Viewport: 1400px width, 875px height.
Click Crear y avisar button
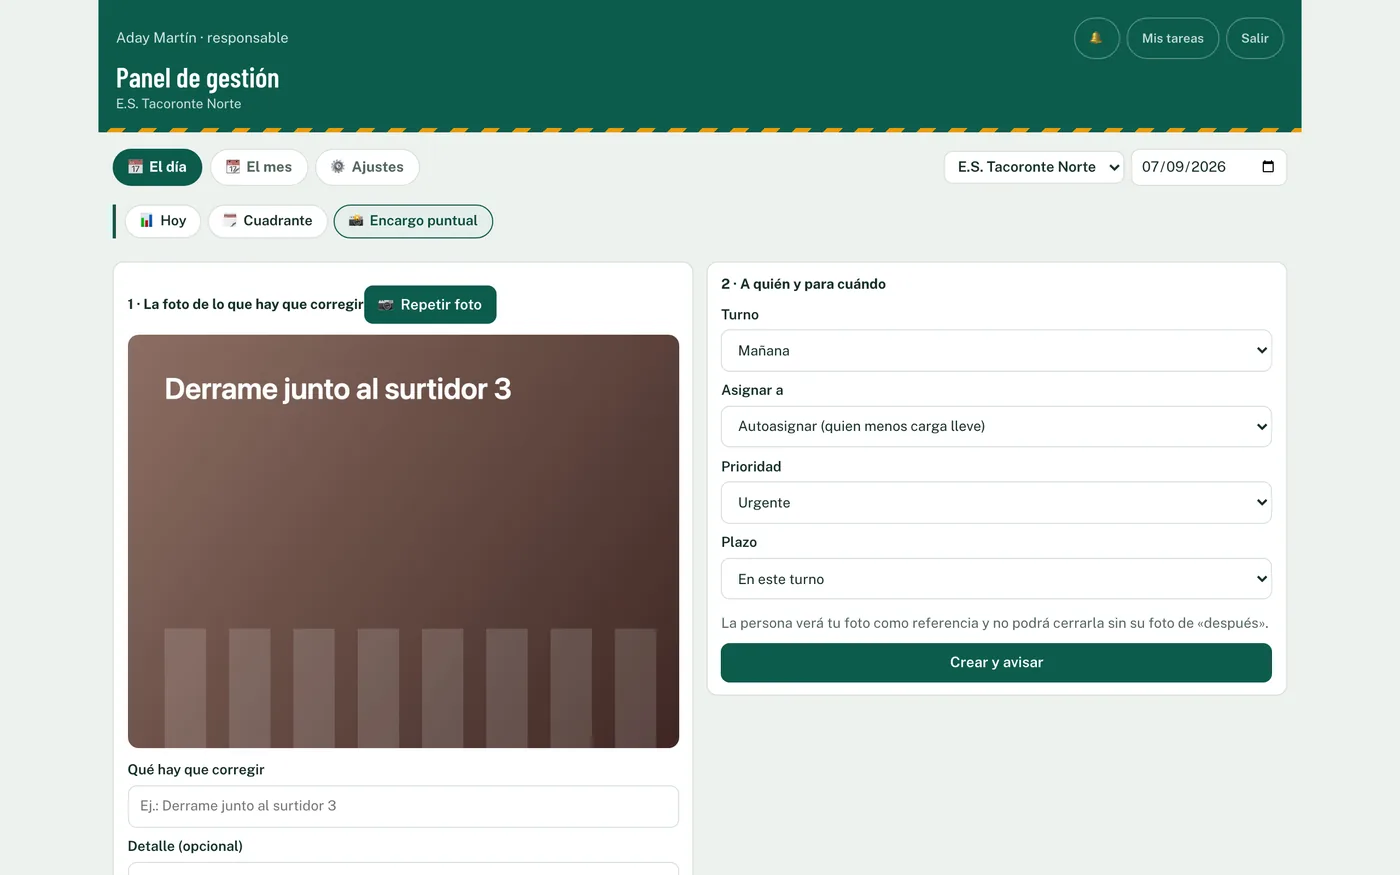(996, 663)
